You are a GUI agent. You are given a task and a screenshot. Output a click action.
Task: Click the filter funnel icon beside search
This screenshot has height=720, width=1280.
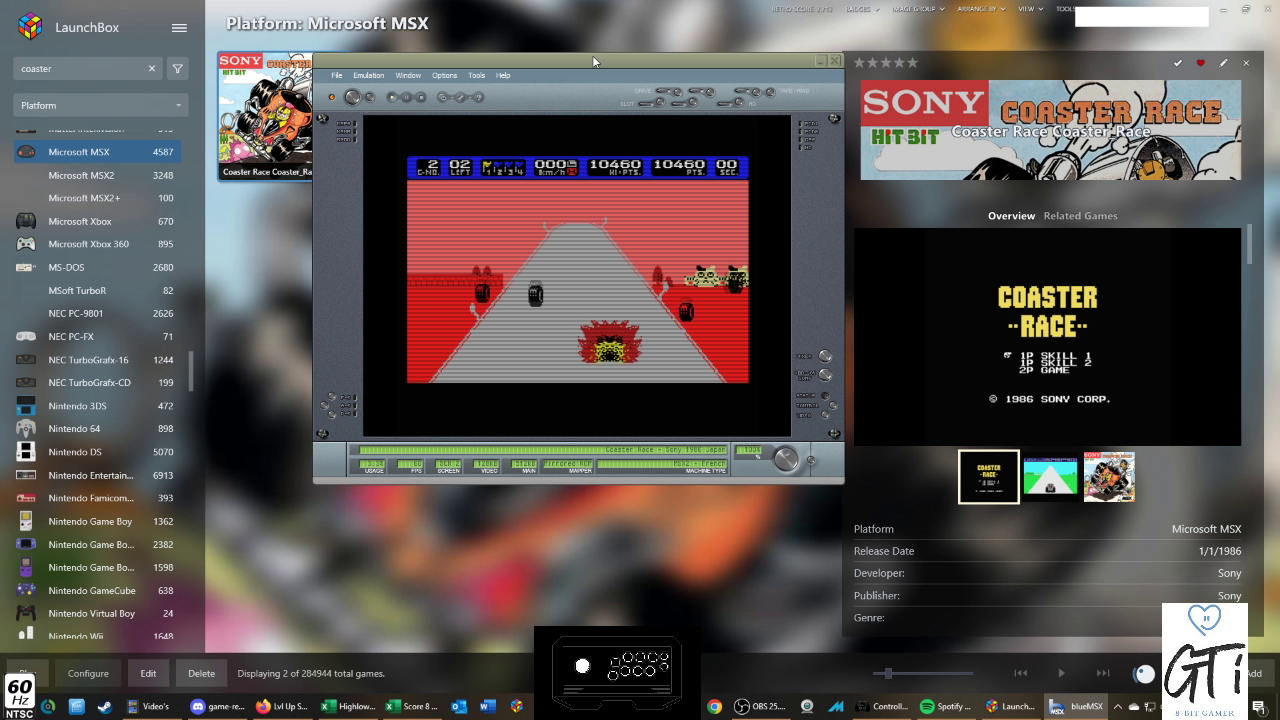click(x=177, y=69)
